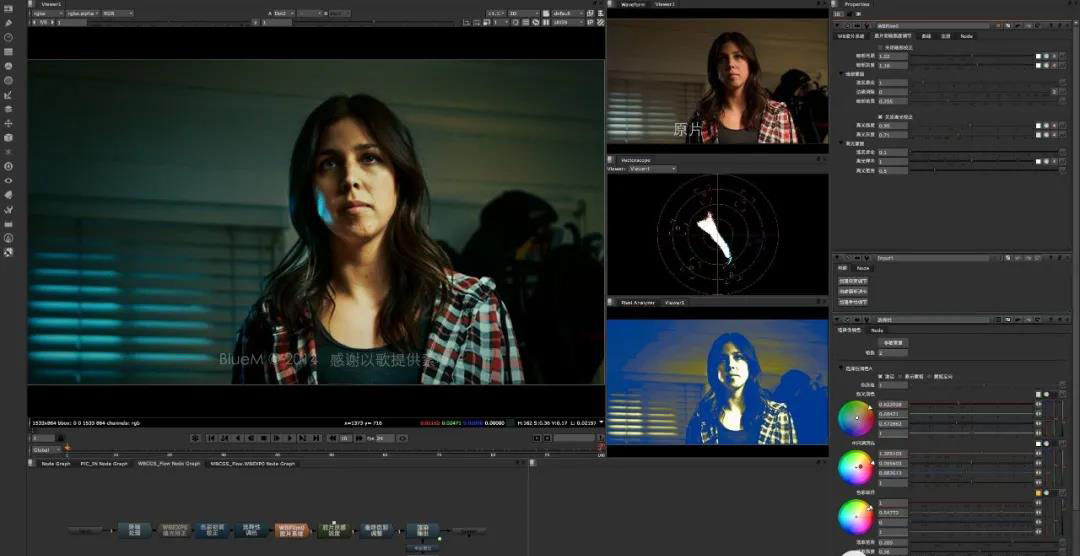The height and width of the screenshot is (556, 1080).
Task: Open the A input dropdown in viewer
Action: [x=282, y=13]
